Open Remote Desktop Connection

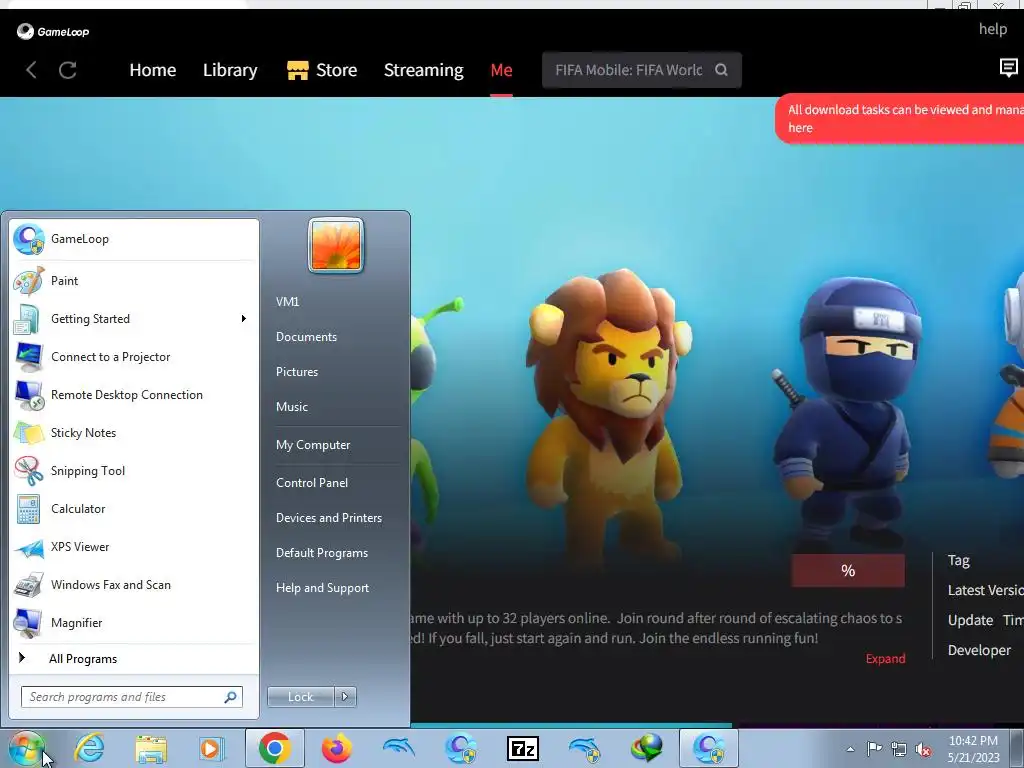pyautogui.click(x=134, y=395)
